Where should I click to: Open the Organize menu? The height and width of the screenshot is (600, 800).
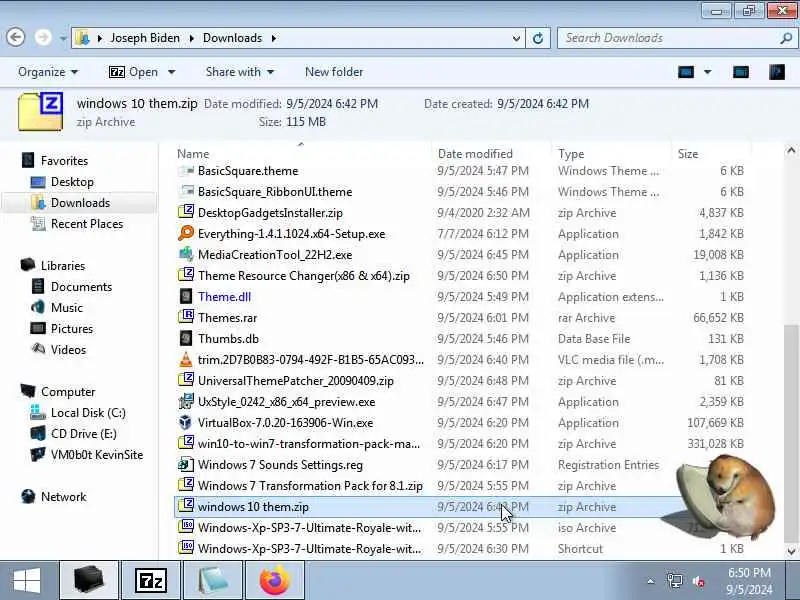point(48,72)
